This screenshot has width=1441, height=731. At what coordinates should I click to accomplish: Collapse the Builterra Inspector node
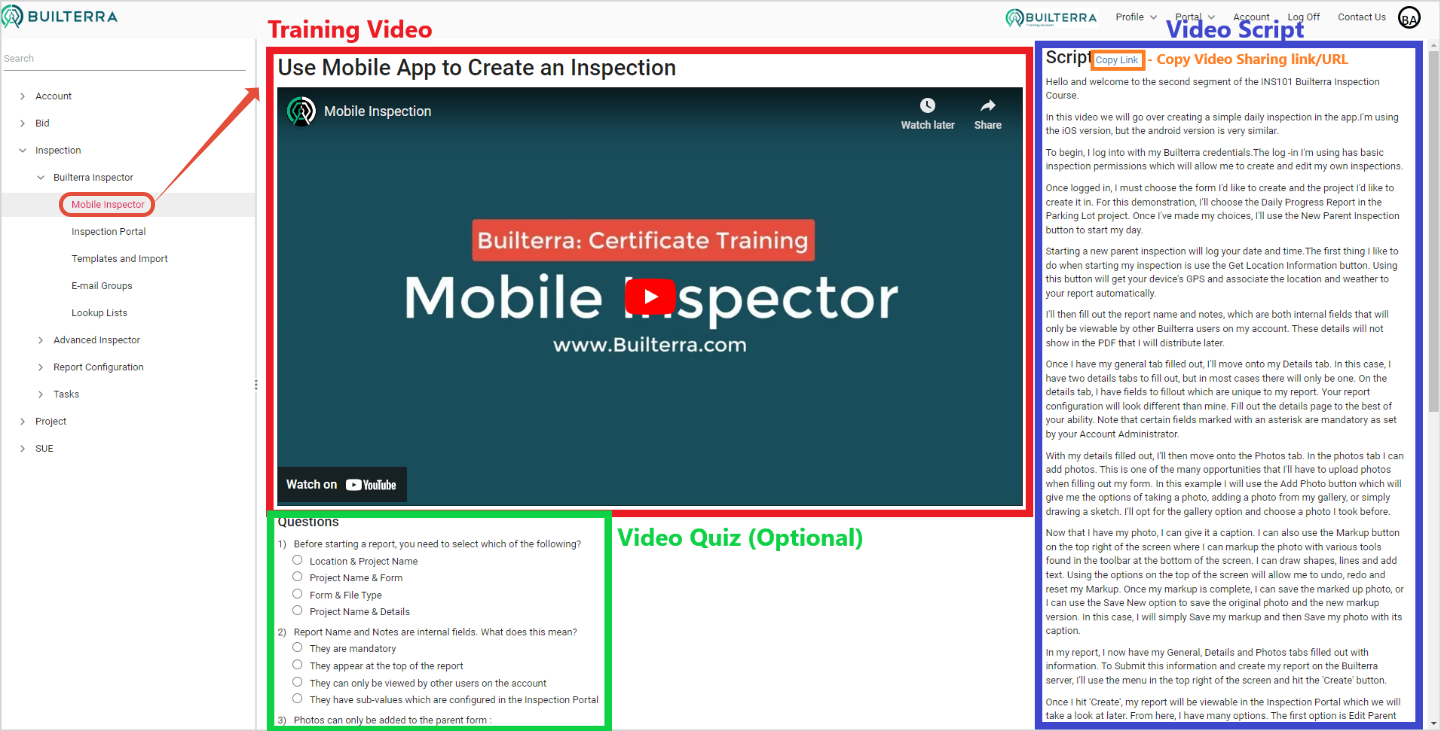[x=41, y=177]
